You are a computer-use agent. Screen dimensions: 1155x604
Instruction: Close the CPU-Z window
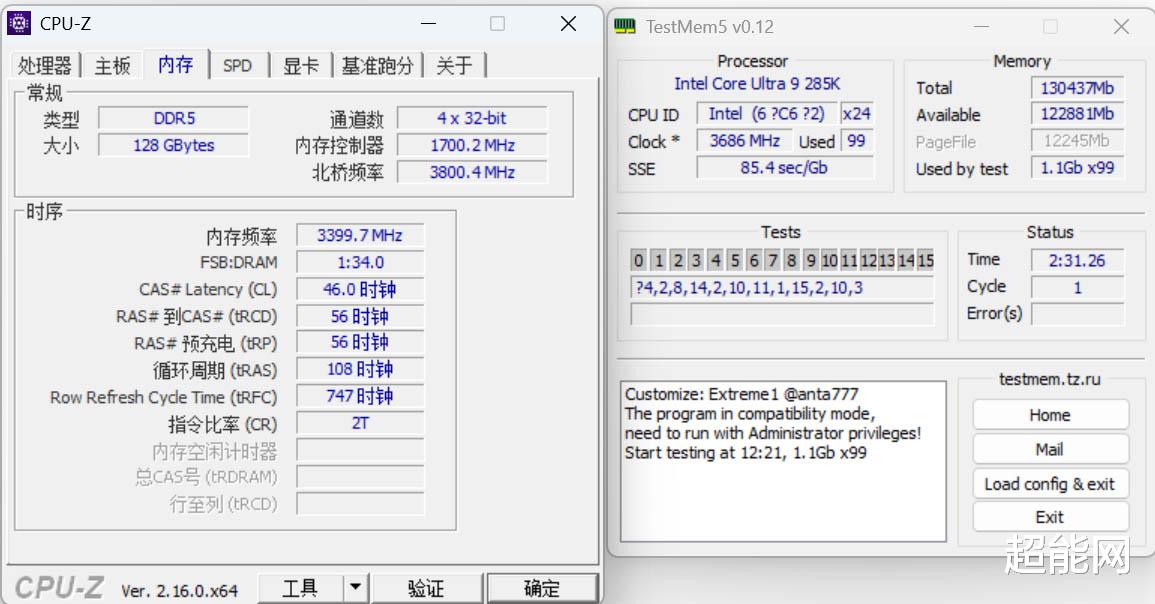pyautogui.click(x=568, y=24)
